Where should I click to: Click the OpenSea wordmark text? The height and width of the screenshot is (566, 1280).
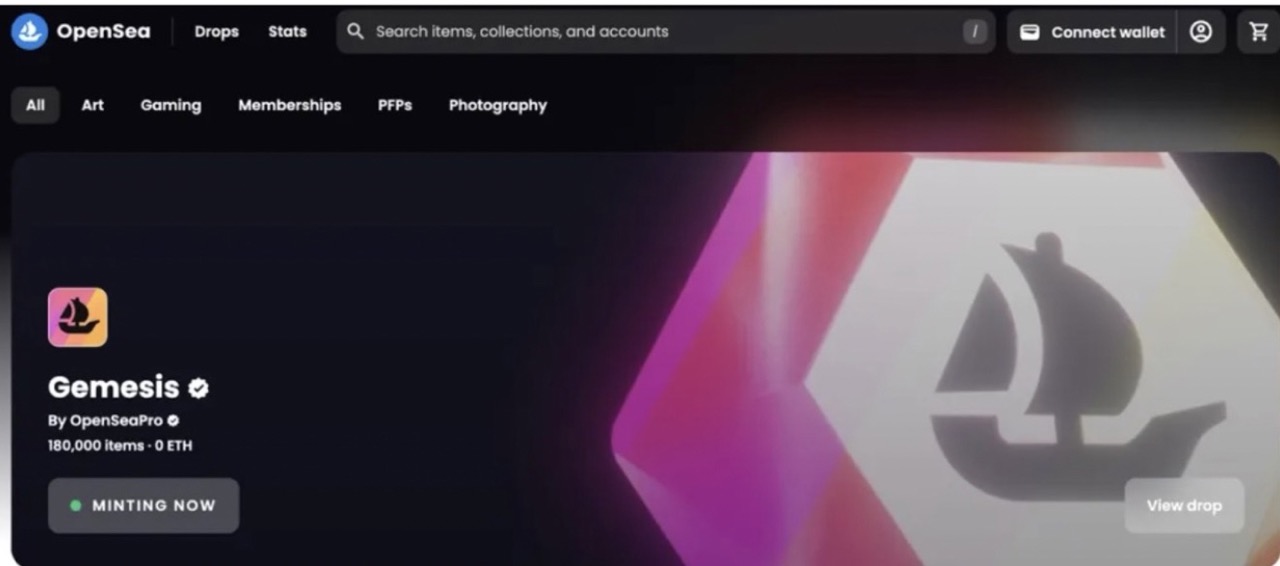[x=103, y=31]
